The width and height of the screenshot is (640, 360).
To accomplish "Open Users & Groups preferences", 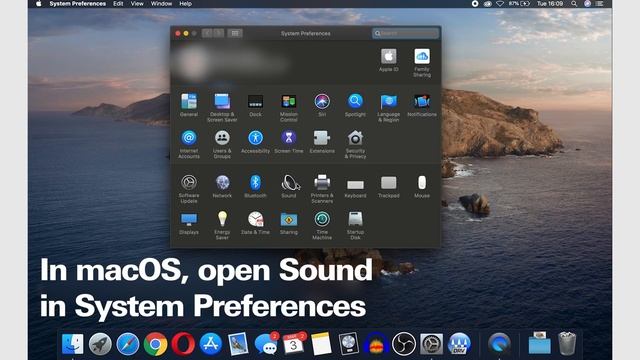I will (x=222, y=144).
